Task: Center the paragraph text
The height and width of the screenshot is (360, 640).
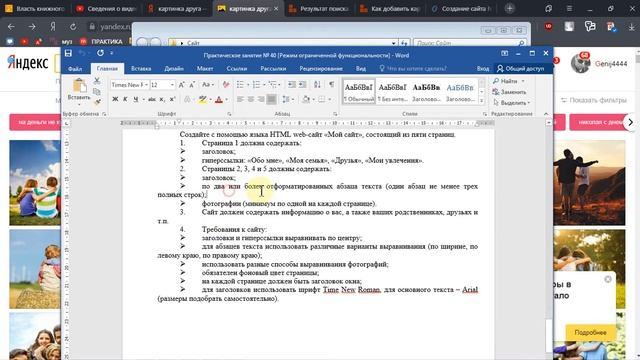Action: [x=251, y=99]
